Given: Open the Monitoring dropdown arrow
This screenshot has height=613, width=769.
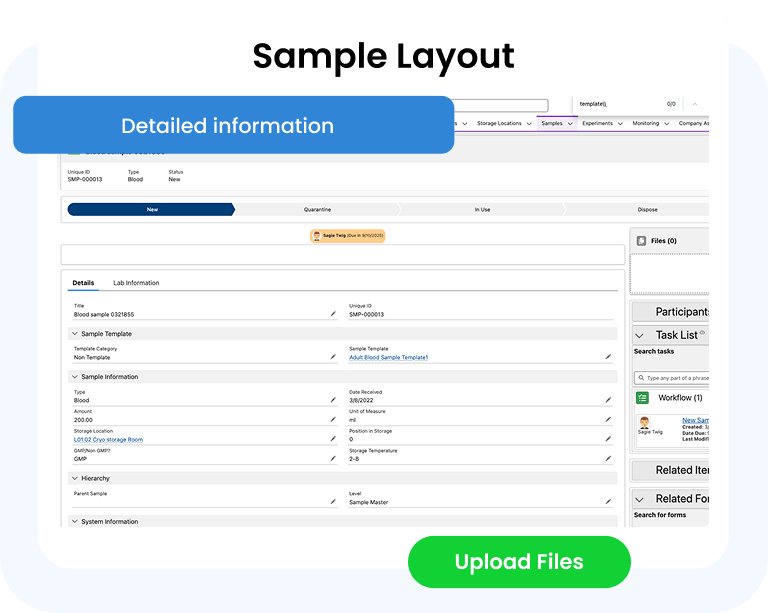Looking at the screenshot, I should [666, 124].
